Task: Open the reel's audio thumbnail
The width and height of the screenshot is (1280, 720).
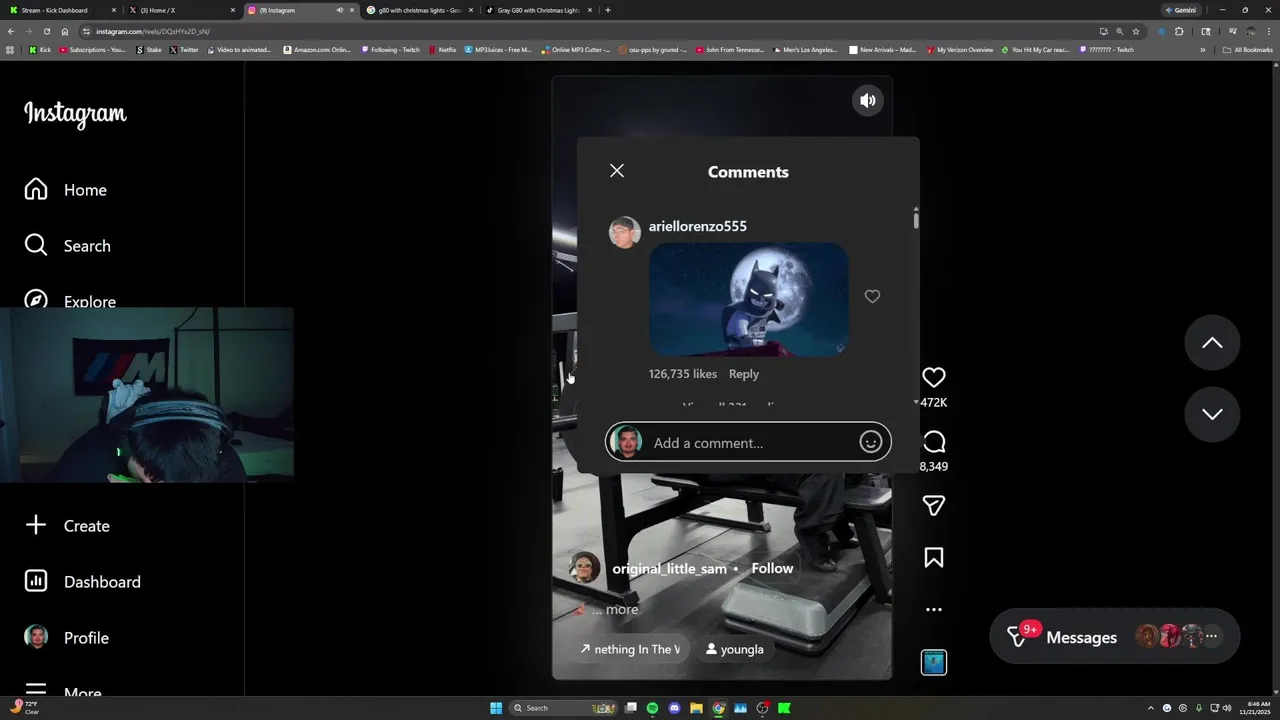Action: [x=934, y=662]
